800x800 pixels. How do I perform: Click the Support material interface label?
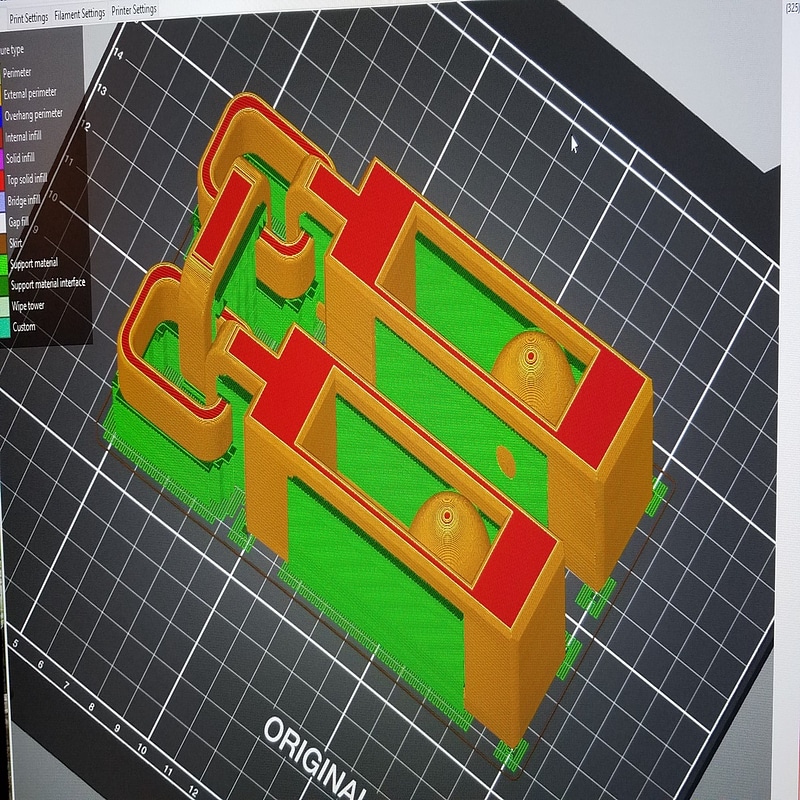click(48, 284)
